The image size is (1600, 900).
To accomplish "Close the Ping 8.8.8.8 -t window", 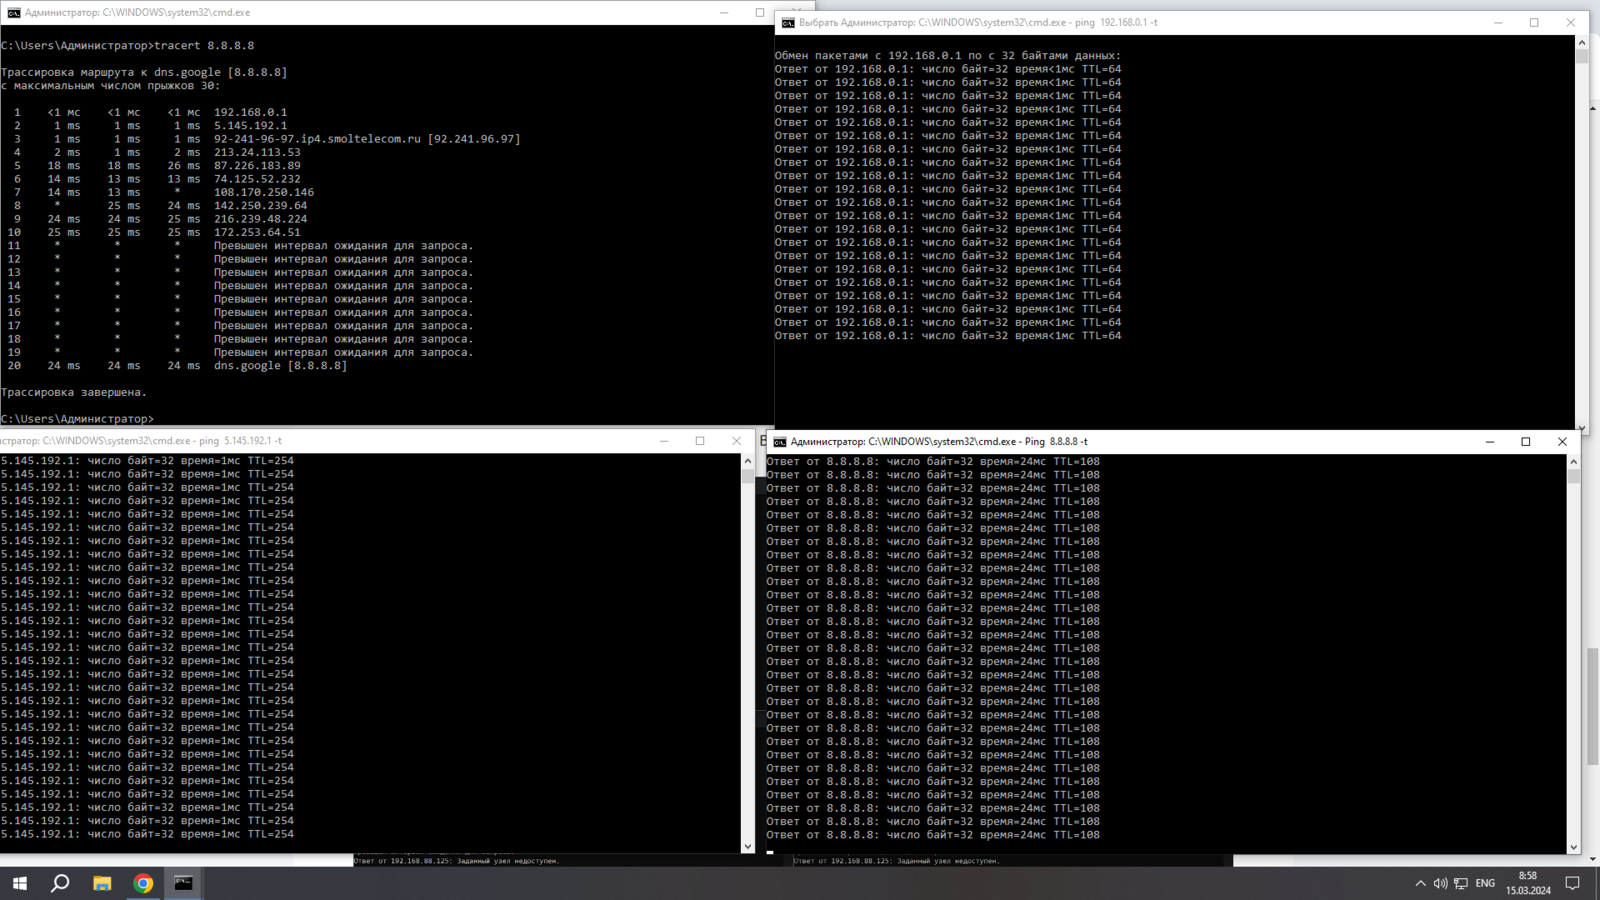I will (1562, 441).
